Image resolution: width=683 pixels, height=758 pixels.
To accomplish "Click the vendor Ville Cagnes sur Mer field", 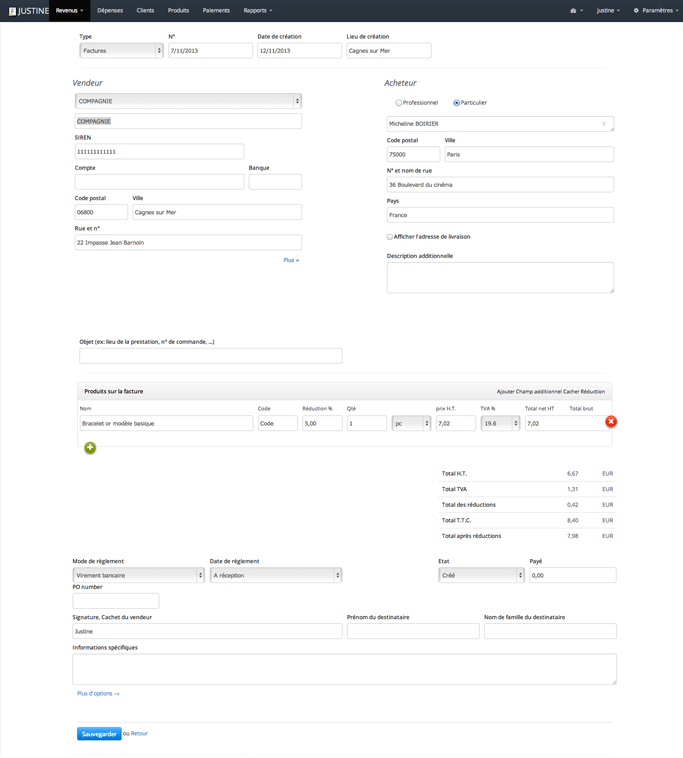I will pos(217,212).
